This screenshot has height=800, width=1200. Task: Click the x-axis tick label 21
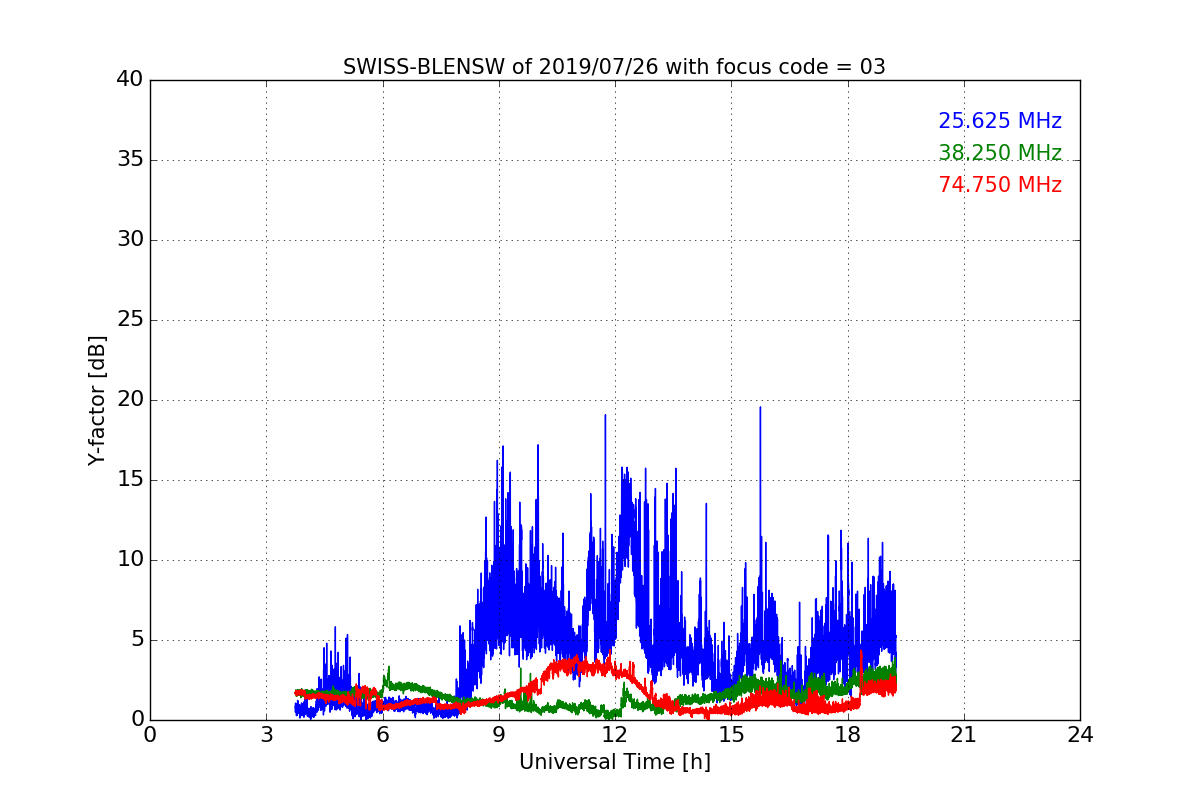963,735
